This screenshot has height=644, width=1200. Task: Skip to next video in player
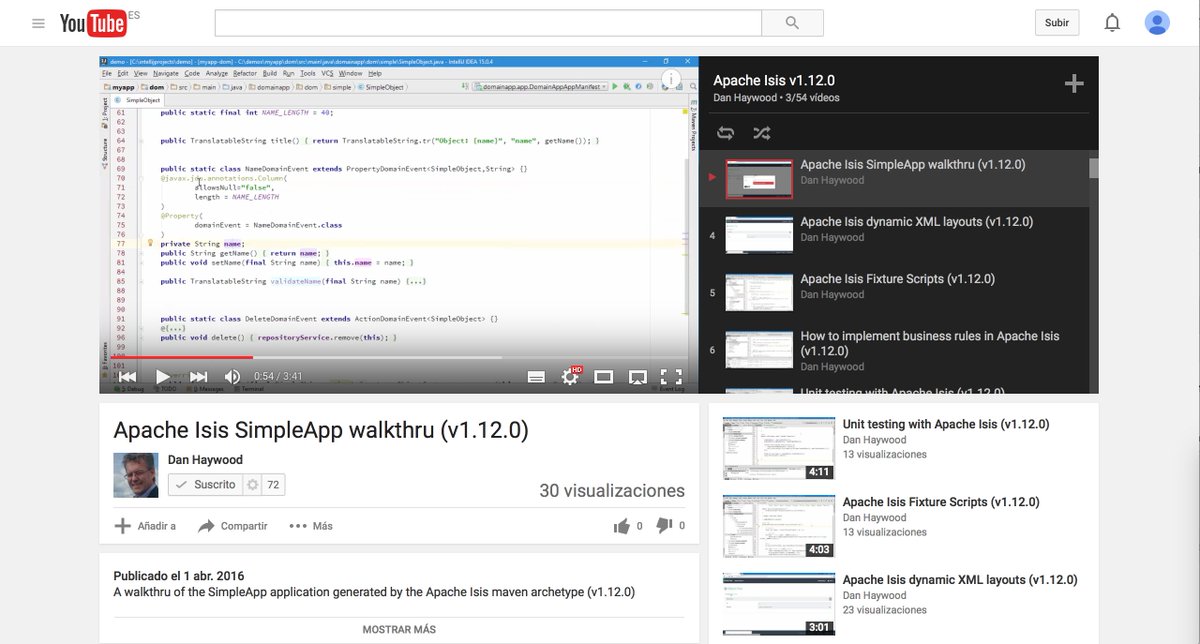pyautogui.click(x=198, y=377)
